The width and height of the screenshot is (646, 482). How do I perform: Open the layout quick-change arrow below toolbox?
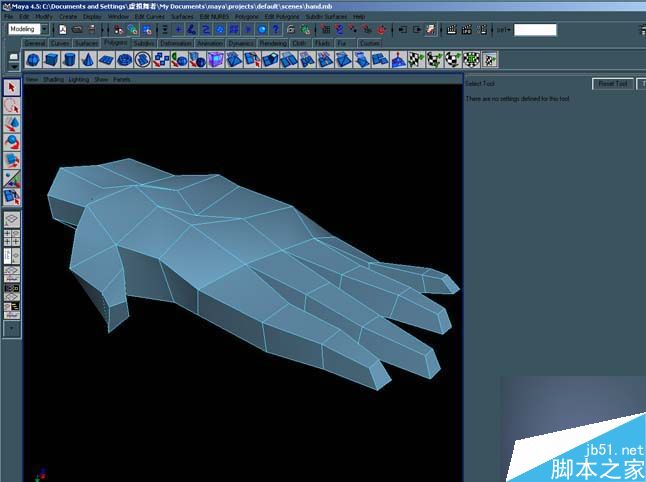[x=12, y=329]
